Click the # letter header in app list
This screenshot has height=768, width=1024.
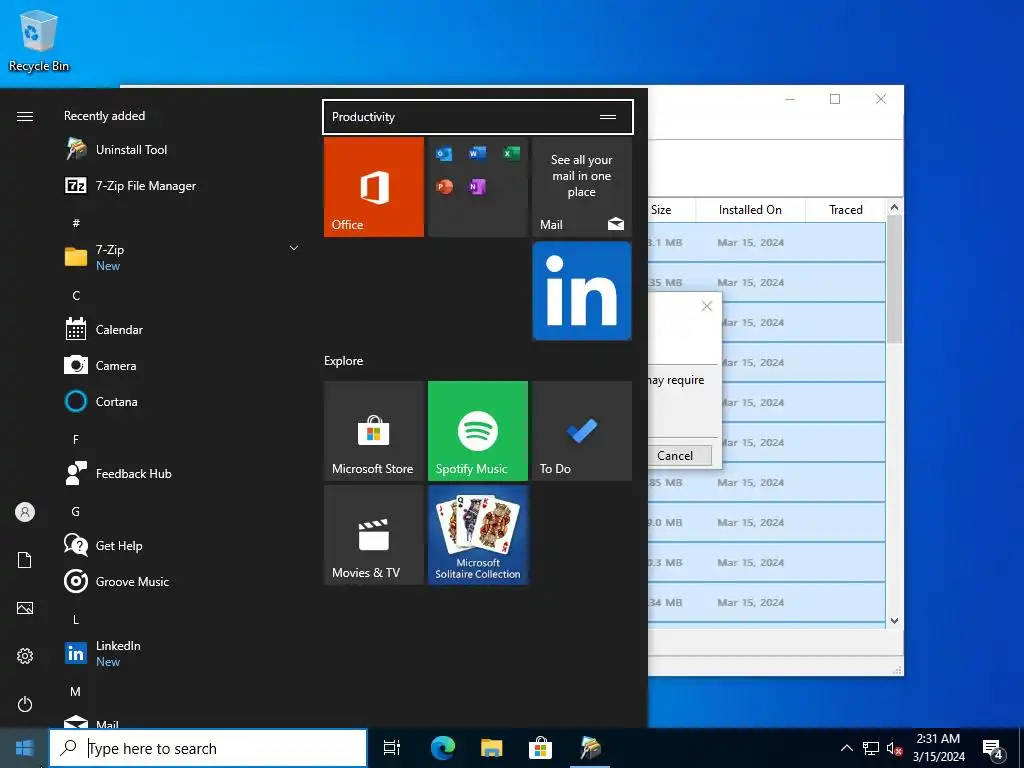(x=76, y=223)
